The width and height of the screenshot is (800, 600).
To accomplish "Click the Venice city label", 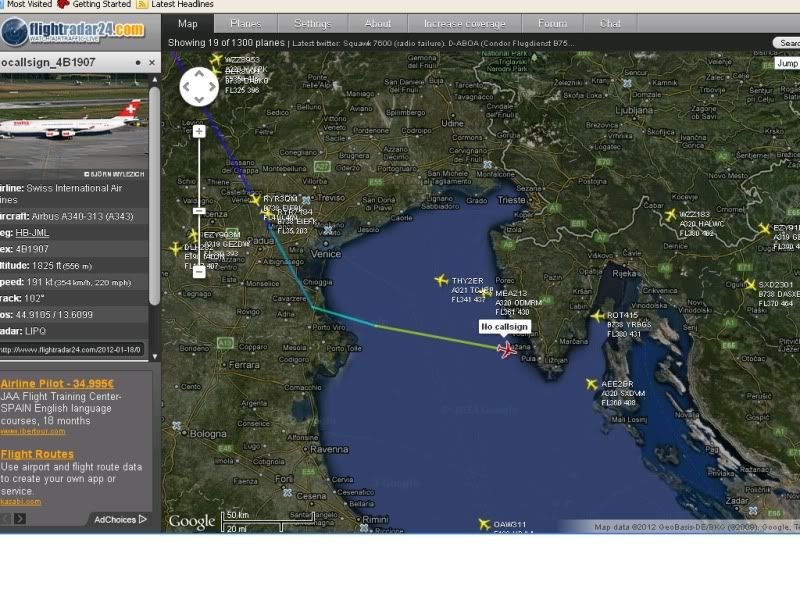I will [x=326, y=254].
